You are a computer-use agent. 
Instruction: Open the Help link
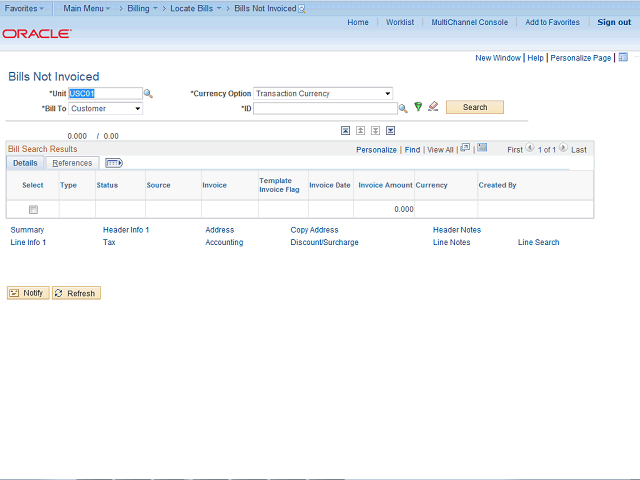click(536, 58)
